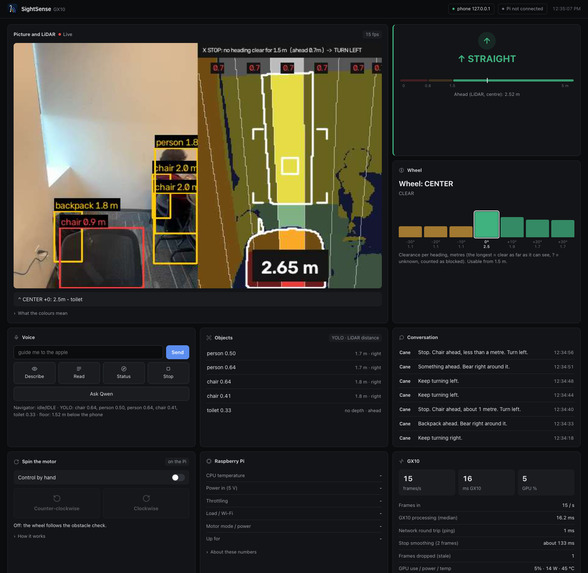This screenshot has height=573, width=588.
Task: Toggle the Control by hand switch
Action: click(x=178, y=477)
